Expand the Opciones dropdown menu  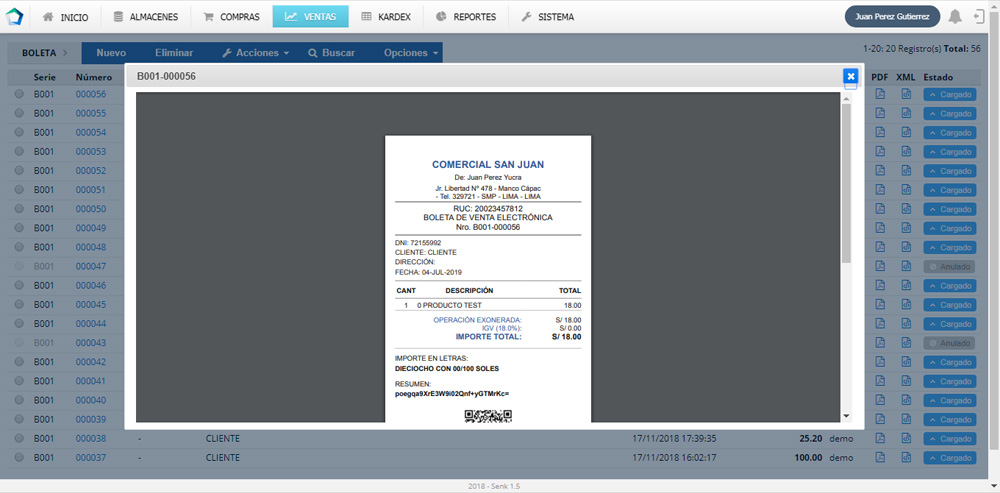(x=411, y=53)
